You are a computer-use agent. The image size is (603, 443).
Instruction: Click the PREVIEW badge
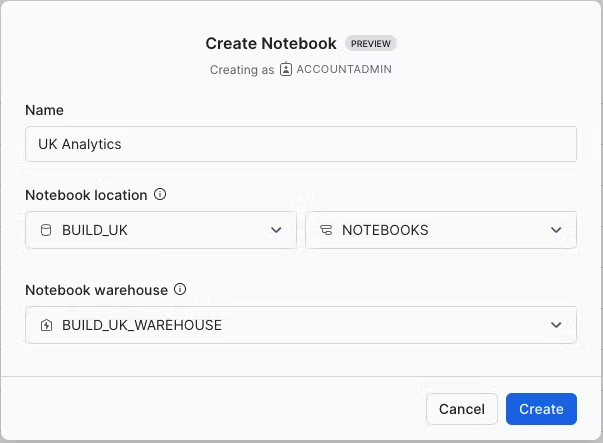tap(371, 44)
